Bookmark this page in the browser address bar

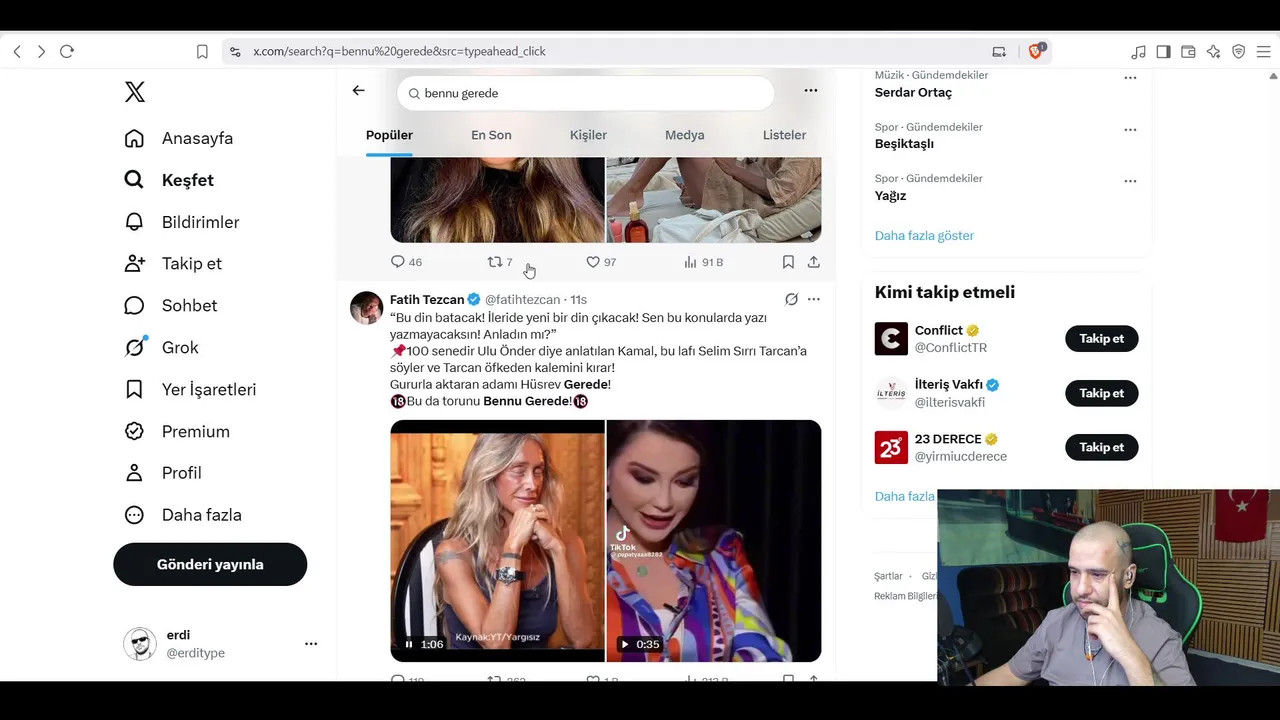point(202,51)
